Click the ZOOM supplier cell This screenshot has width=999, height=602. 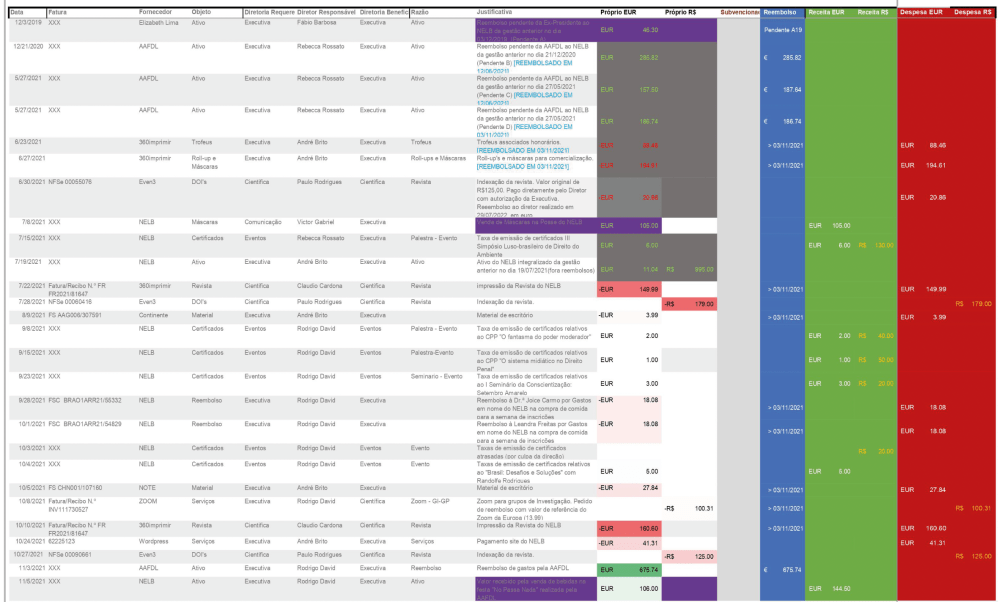tap(148, 500)
